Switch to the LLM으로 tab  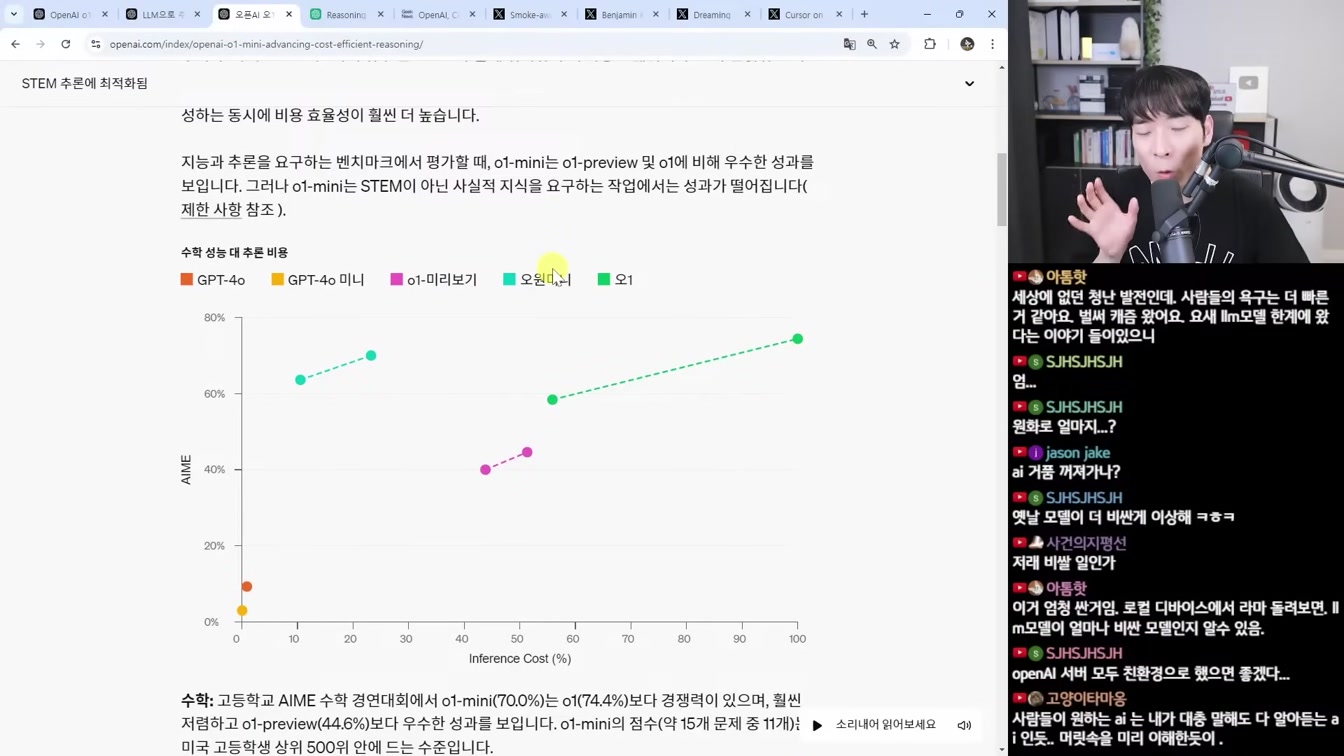pos(163,15)
